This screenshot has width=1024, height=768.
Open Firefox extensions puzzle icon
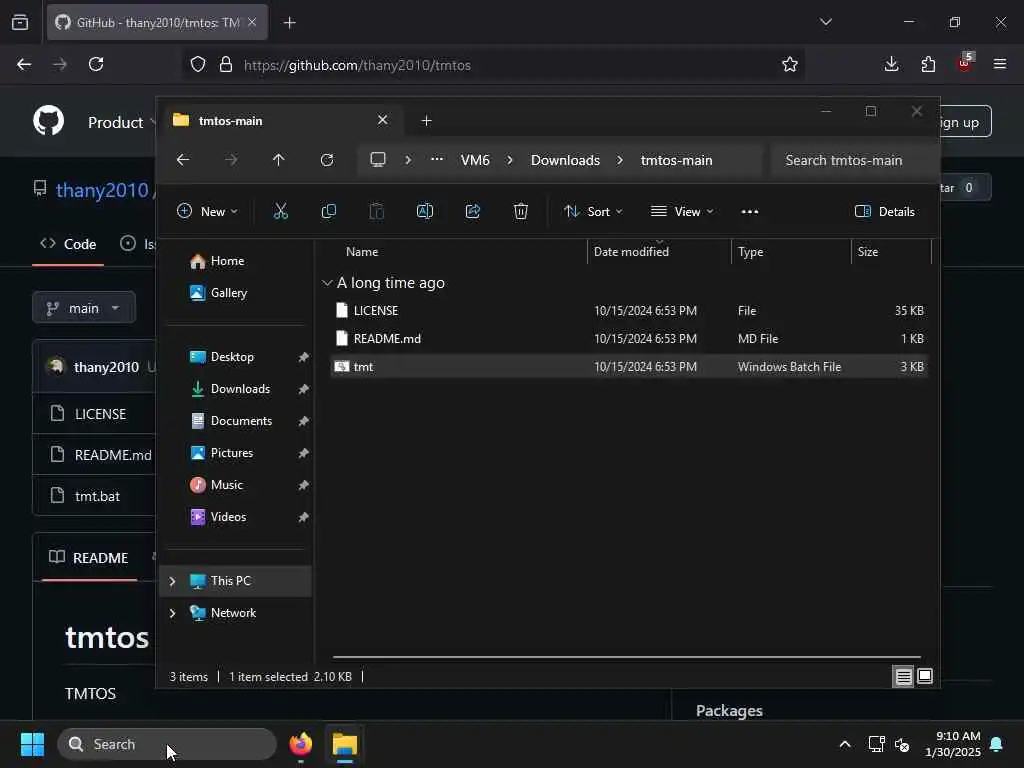928,64
